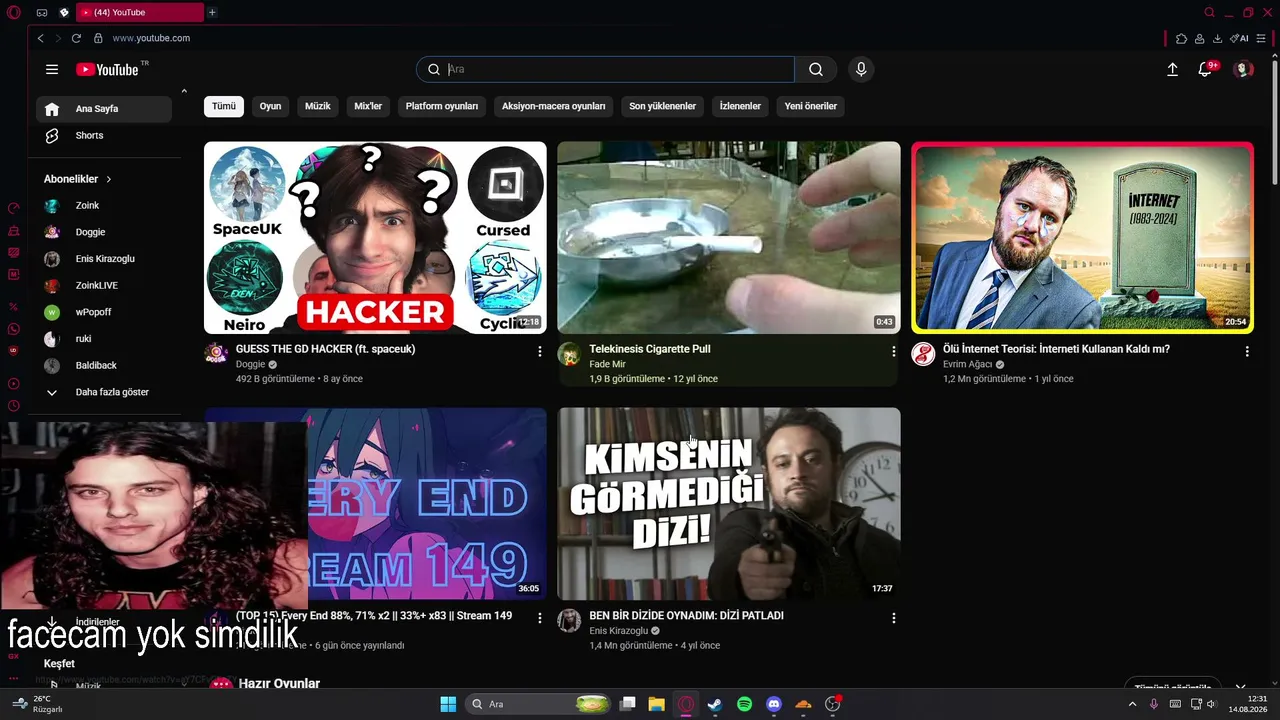Open Evrim Ağacı channel avatar
The width and height of the screenshot is (1280, 720).
923,354
